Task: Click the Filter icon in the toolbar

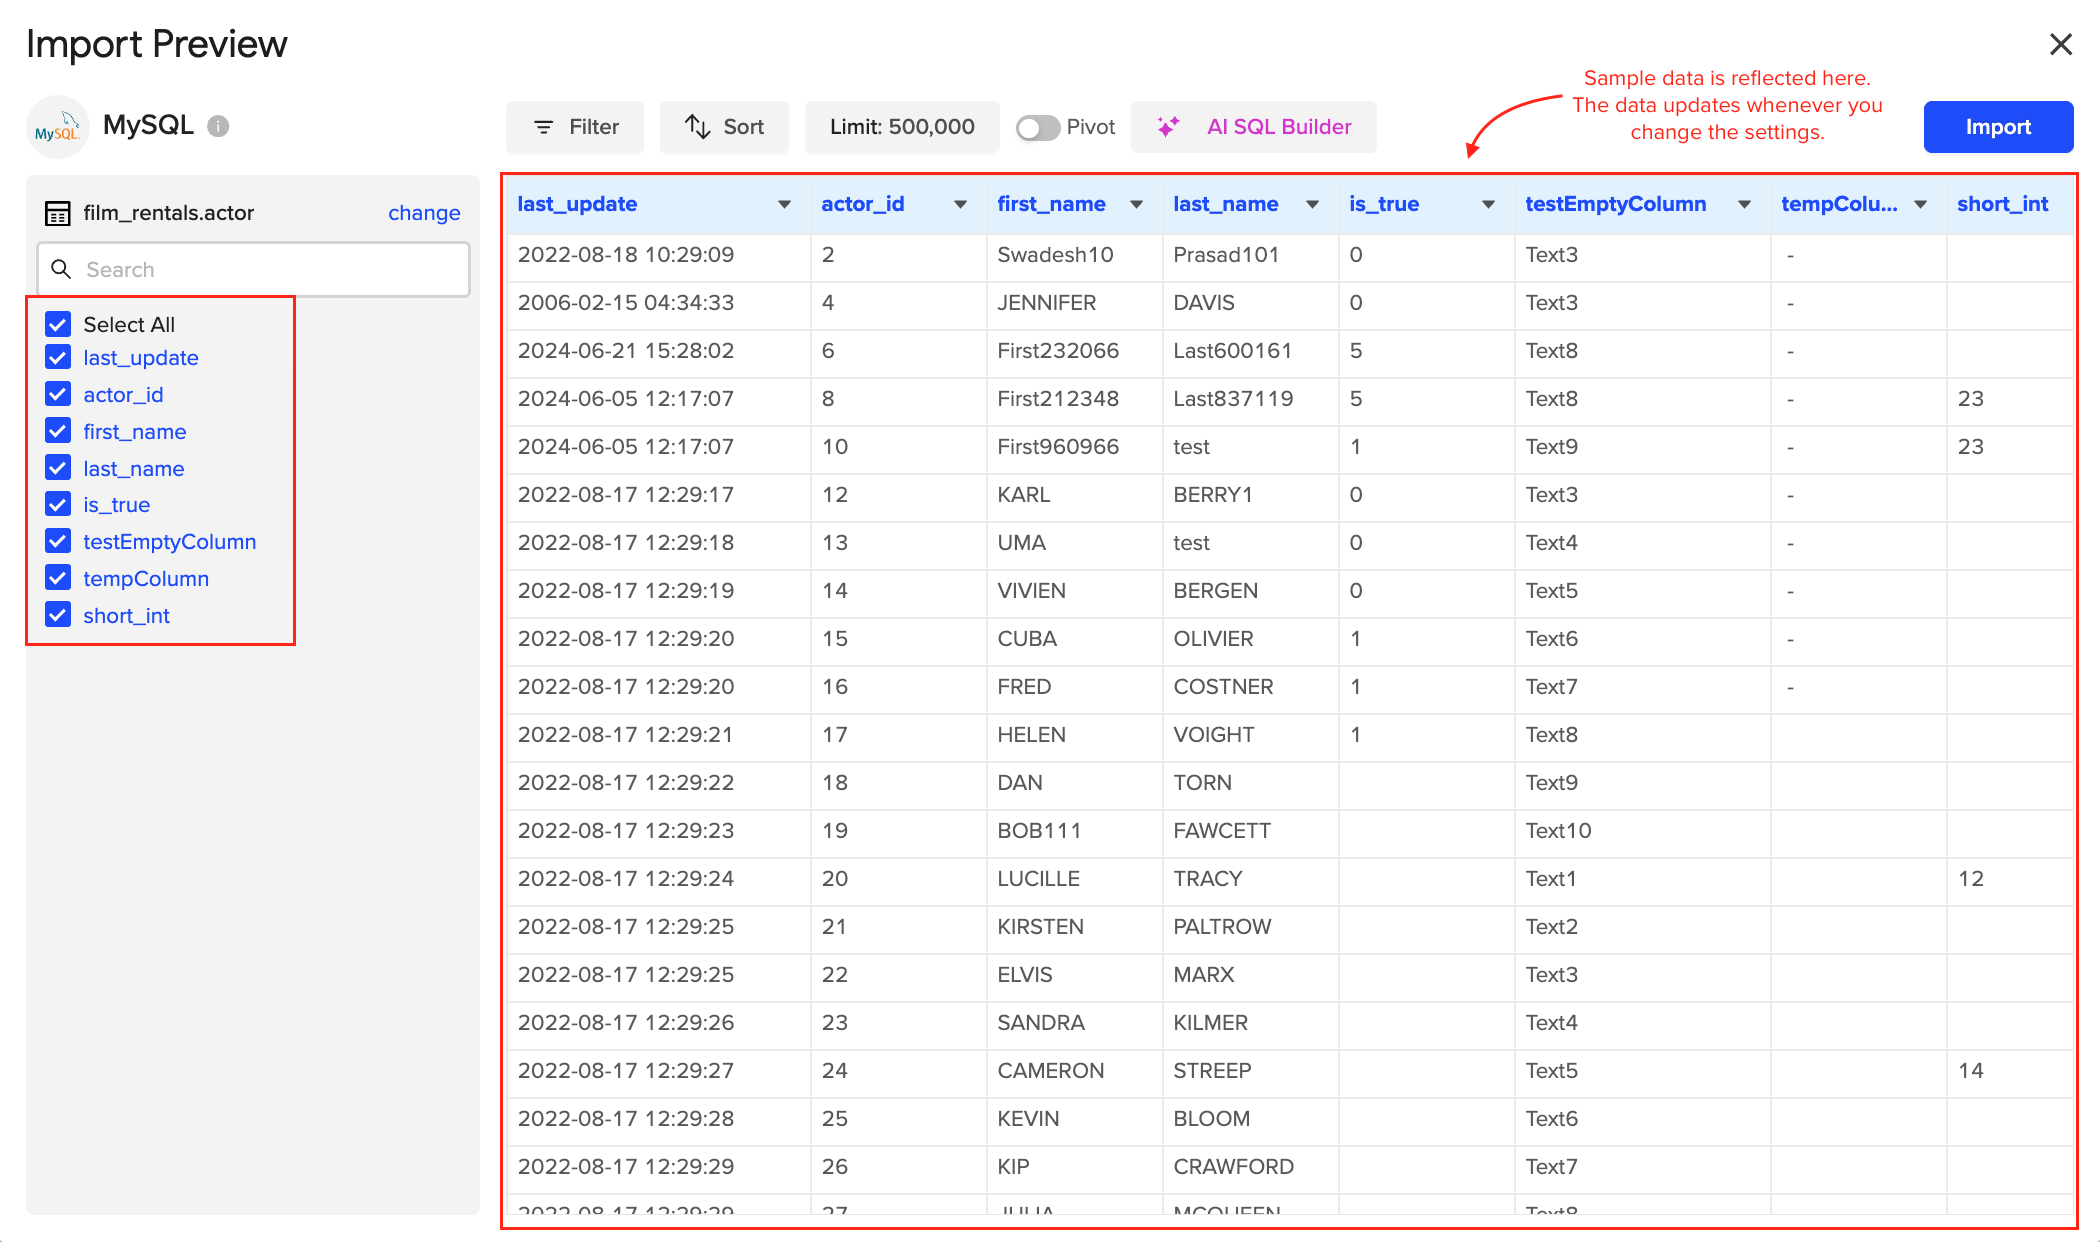Action: [x=544, y=127]
